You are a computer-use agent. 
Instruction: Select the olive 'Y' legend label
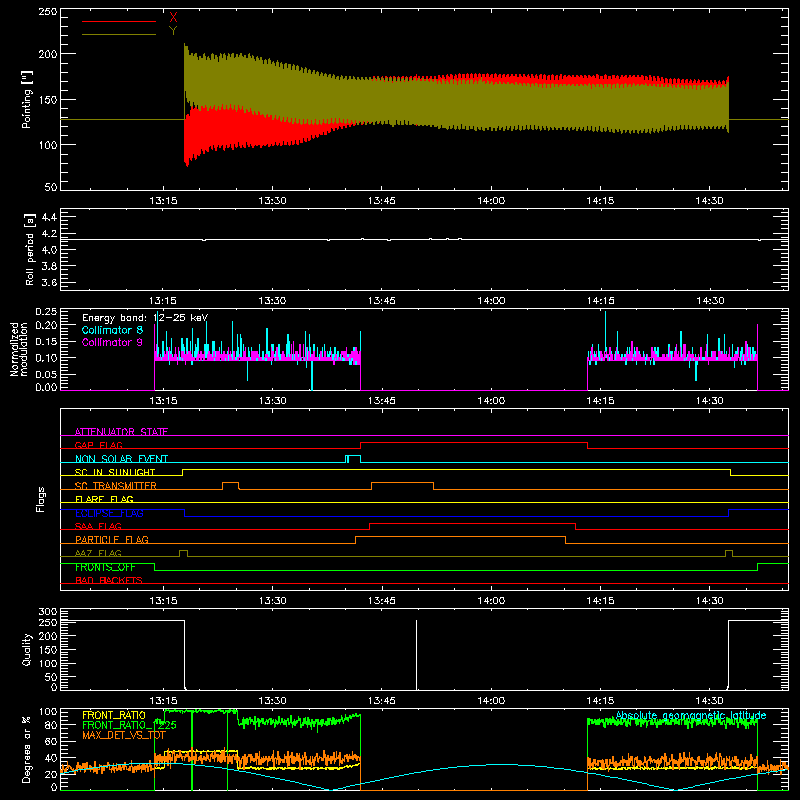click(173, 31)
